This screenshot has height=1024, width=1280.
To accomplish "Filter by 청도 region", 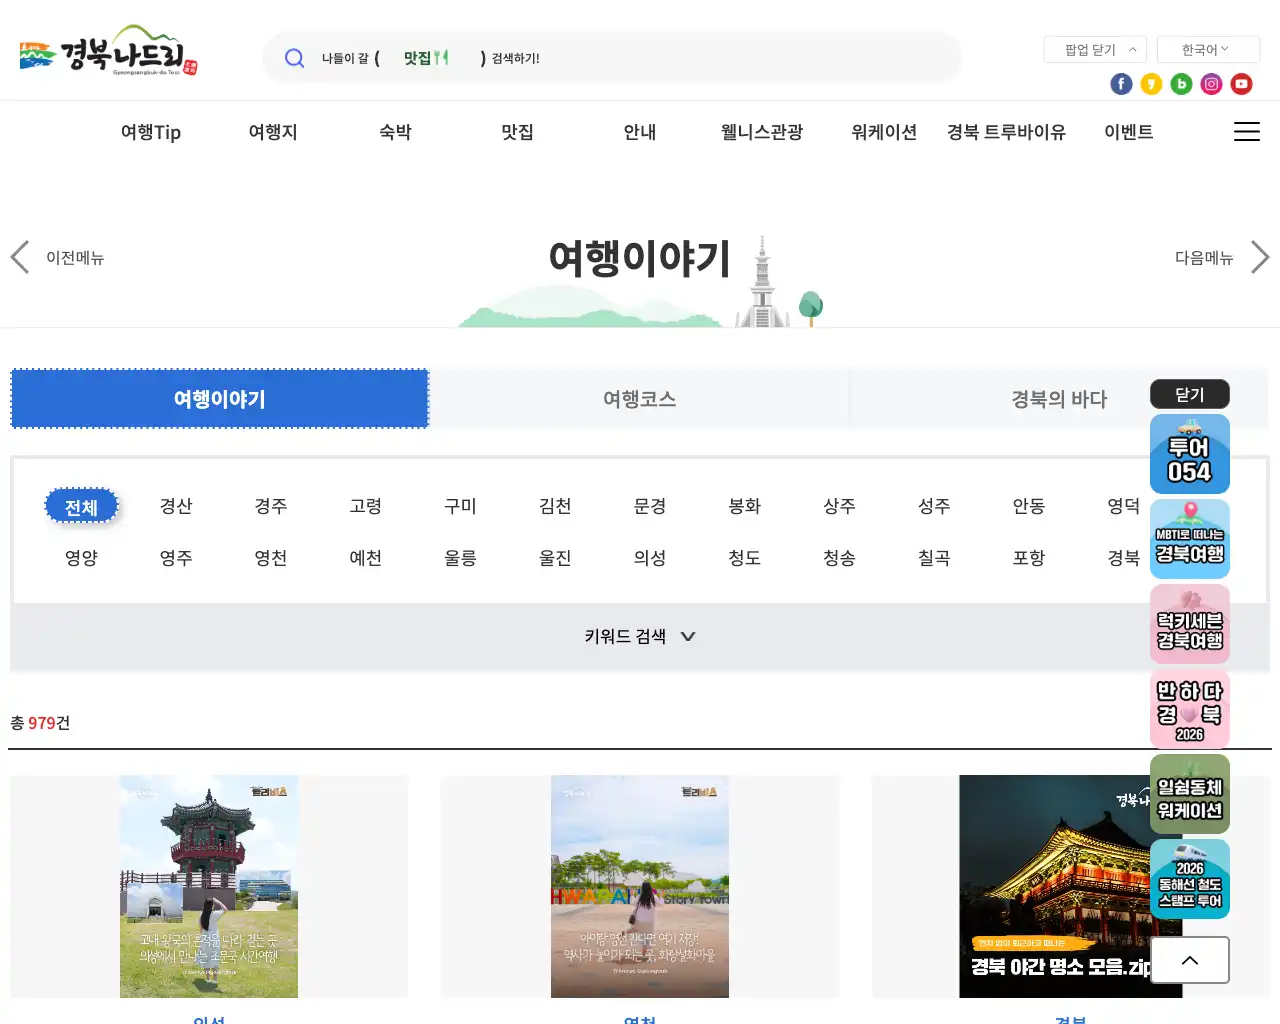I will click(745, 558).
